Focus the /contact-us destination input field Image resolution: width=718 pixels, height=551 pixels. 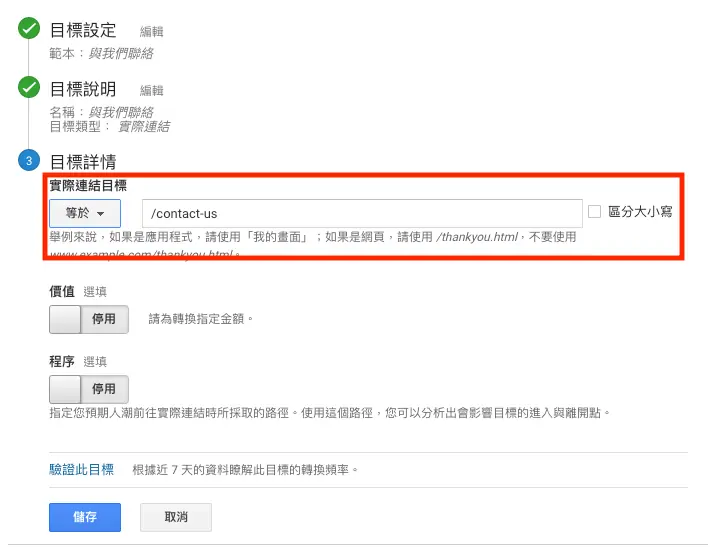[x=362, y=213]
